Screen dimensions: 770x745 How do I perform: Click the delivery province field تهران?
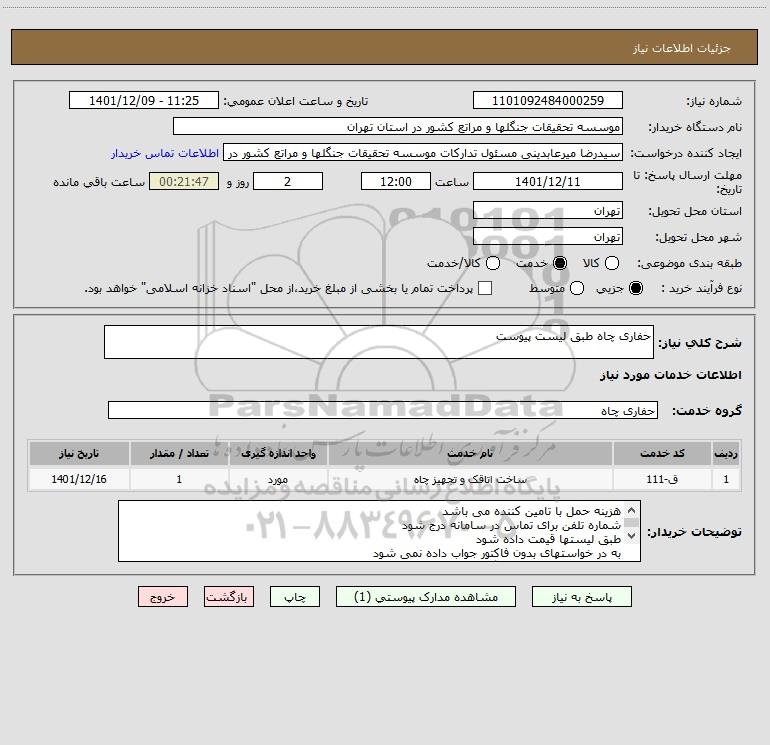(548, 211)
